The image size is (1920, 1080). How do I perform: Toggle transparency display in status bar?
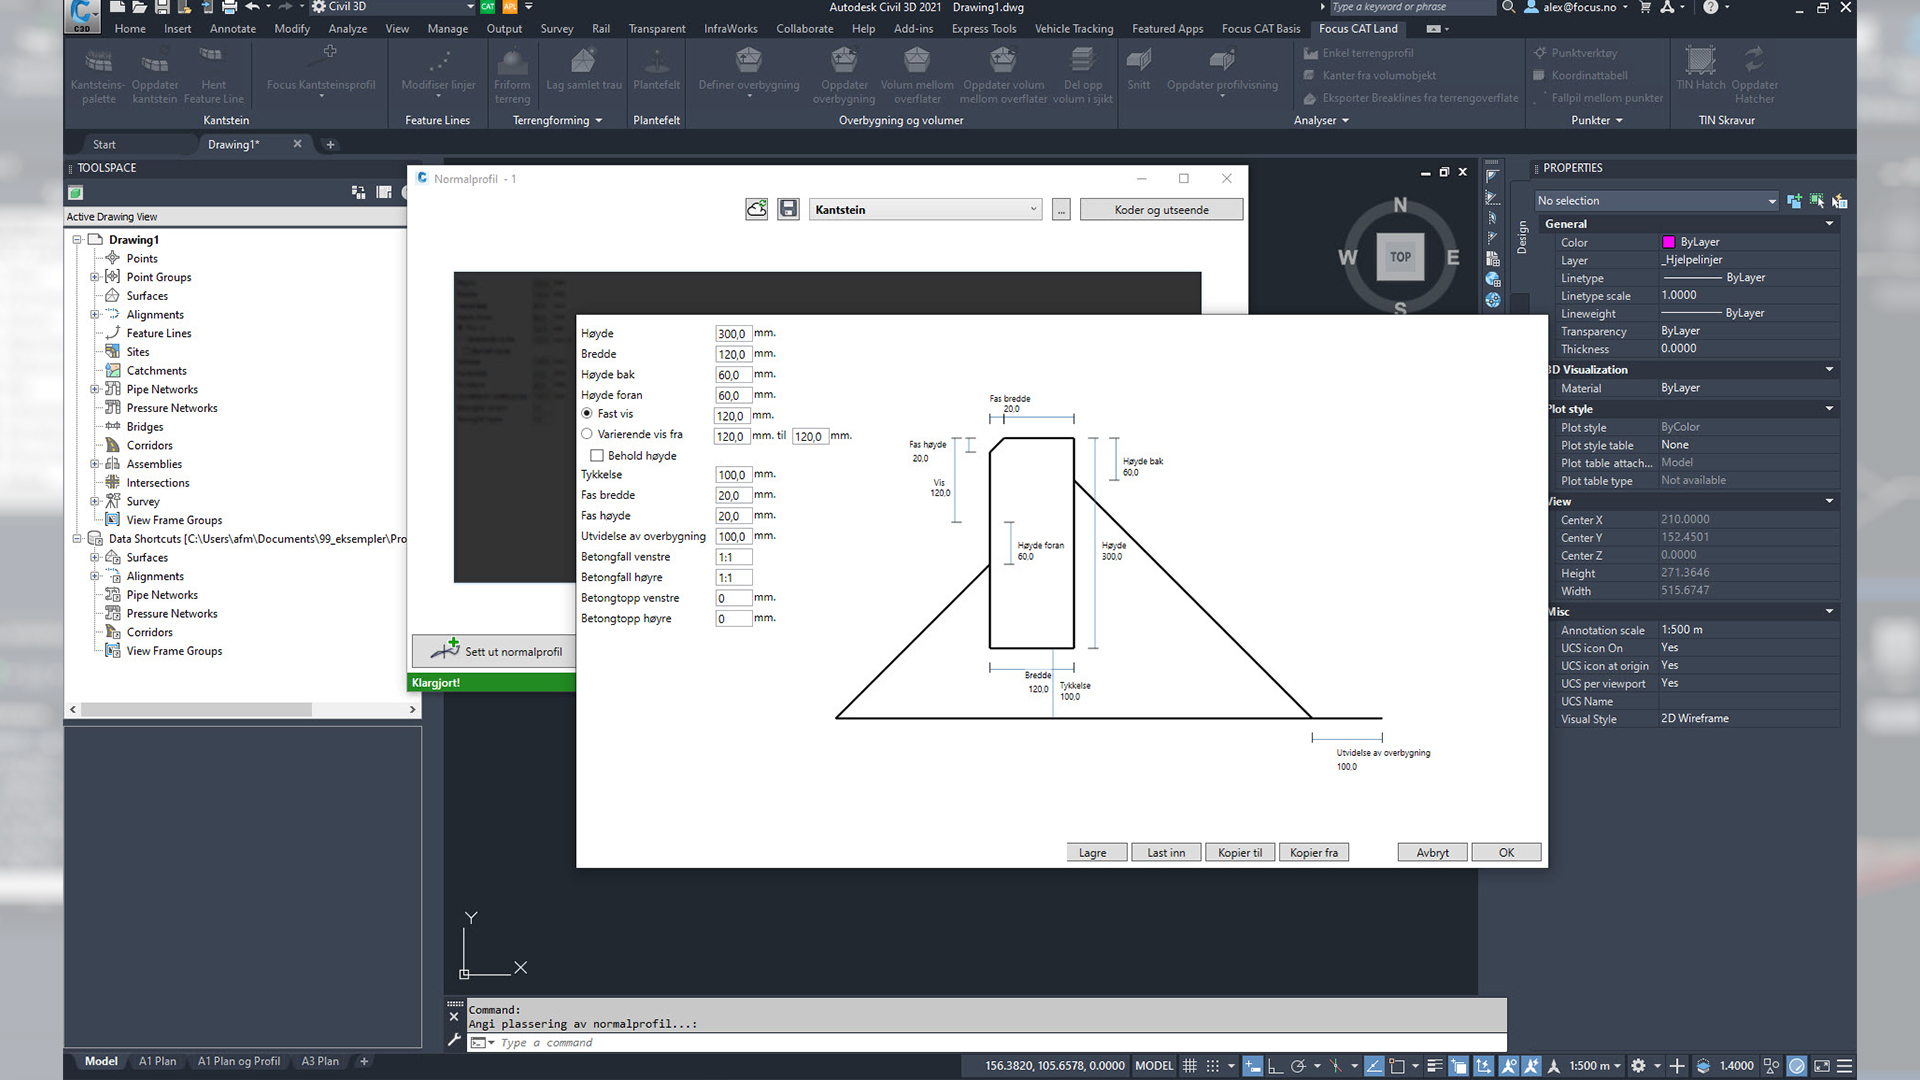click(1459, 1066)
